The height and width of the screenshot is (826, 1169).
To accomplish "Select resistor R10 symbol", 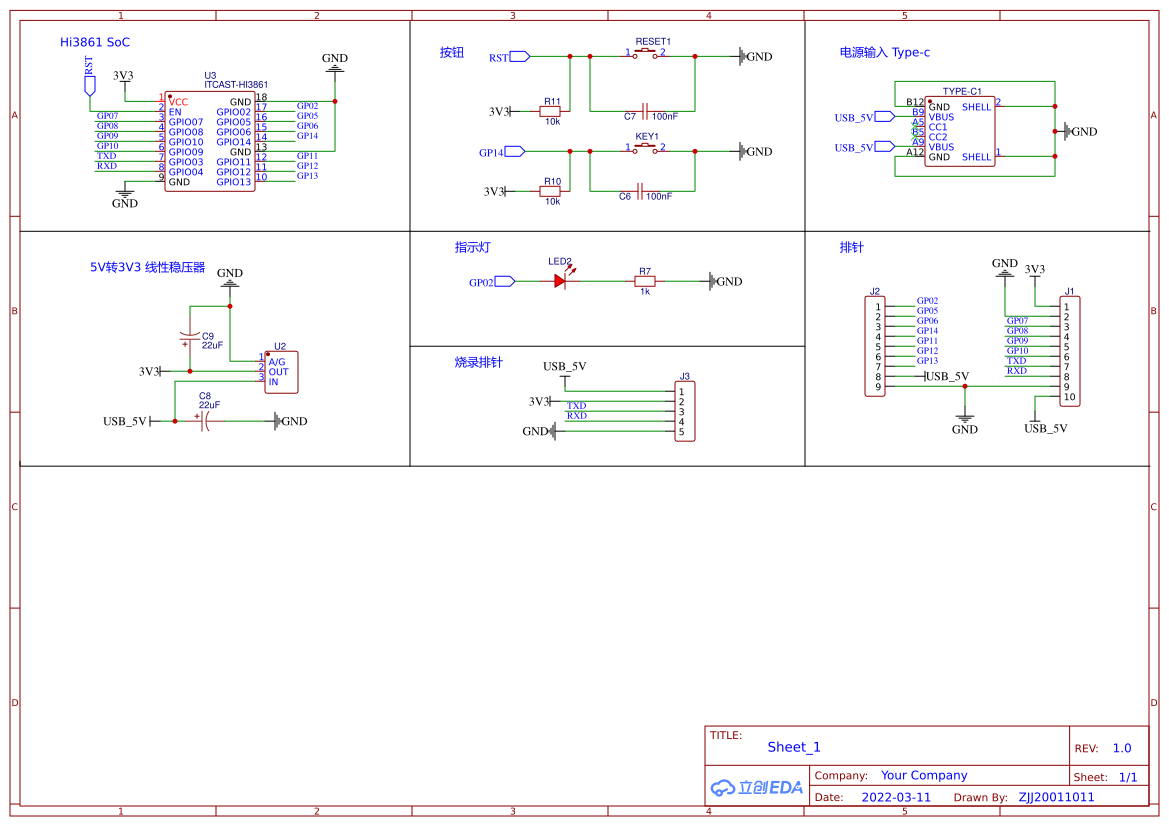I will point(549,192).
